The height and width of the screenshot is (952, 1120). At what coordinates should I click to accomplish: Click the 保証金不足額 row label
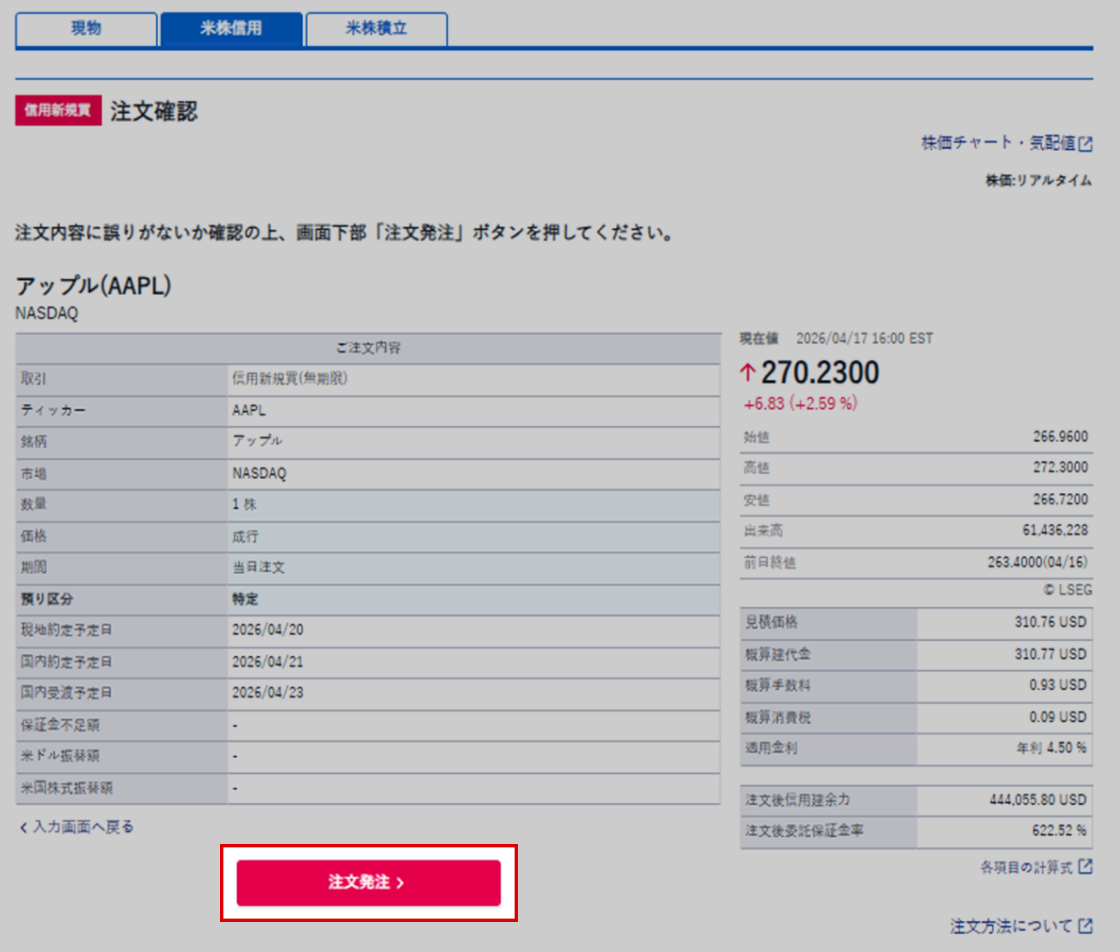(60, 725)
